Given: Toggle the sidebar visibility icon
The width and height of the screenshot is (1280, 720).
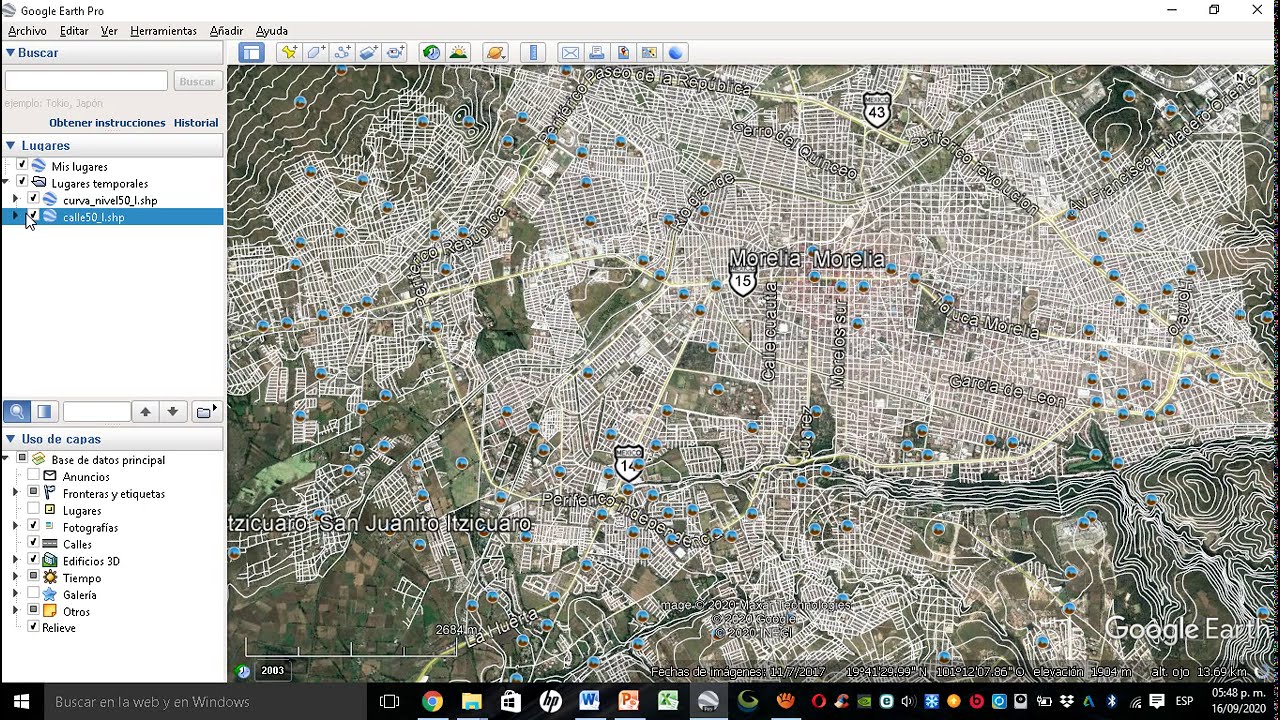Looking at the screenshot, I should [251, 52].
